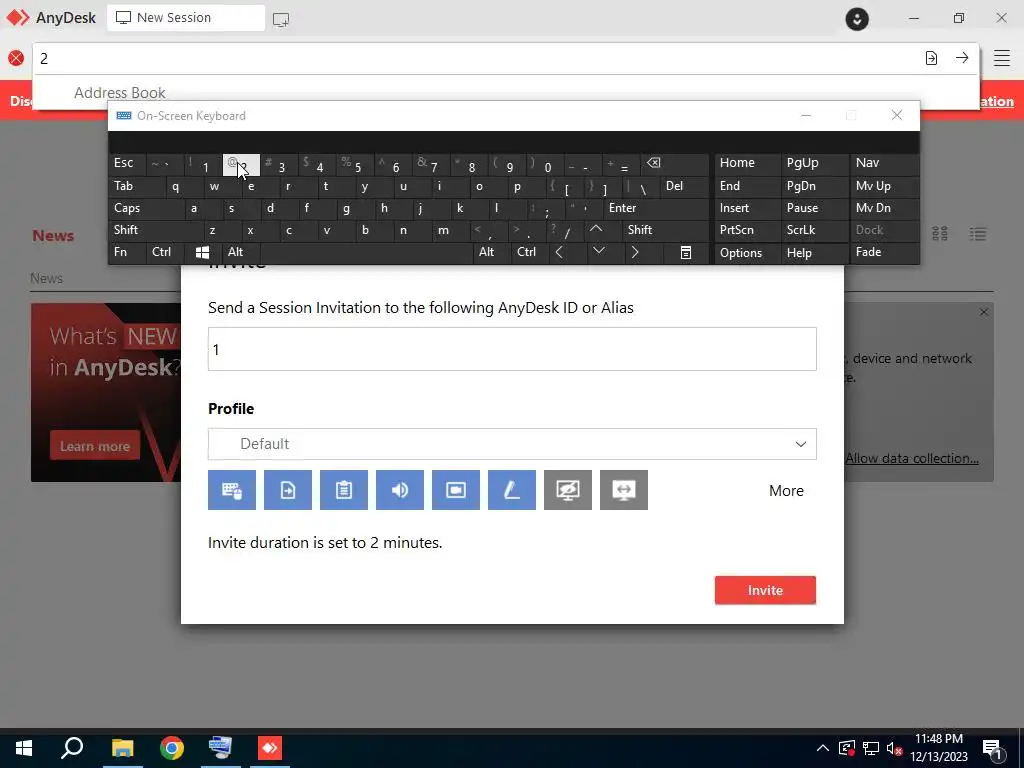The width and height of the screenshot is (1024, 768).
Task: Click Learn more on What's NEW banner
Action: [x=95, y=446]
